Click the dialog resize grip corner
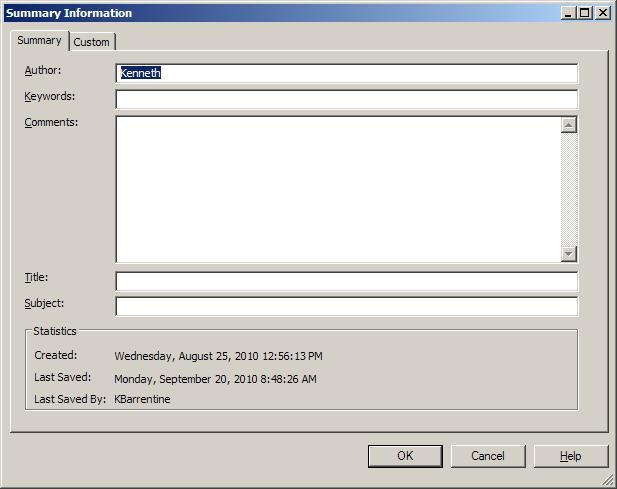Viewport: 617px width, 489px height. pos(608,480)
